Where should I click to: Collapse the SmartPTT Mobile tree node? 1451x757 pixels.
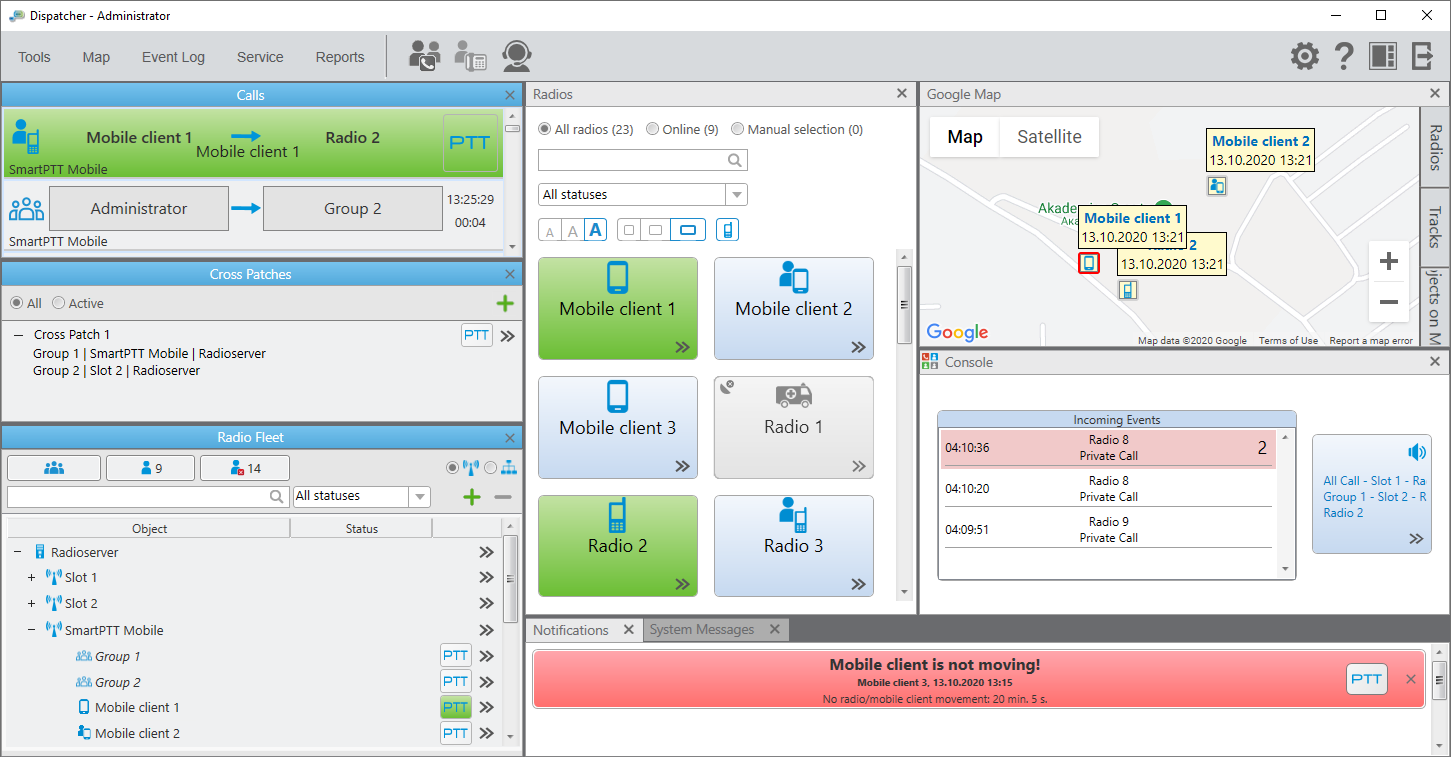tap(31, 630)
